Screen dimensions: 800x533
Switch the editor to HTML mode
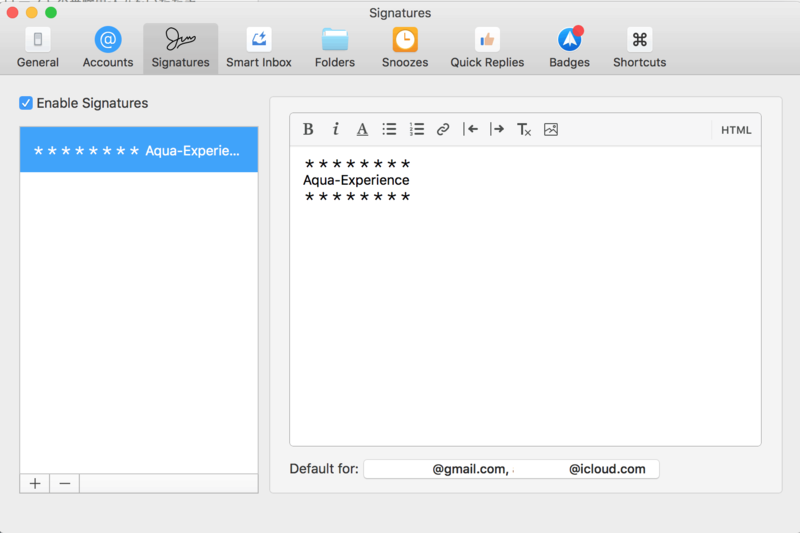tap(736, 130)
